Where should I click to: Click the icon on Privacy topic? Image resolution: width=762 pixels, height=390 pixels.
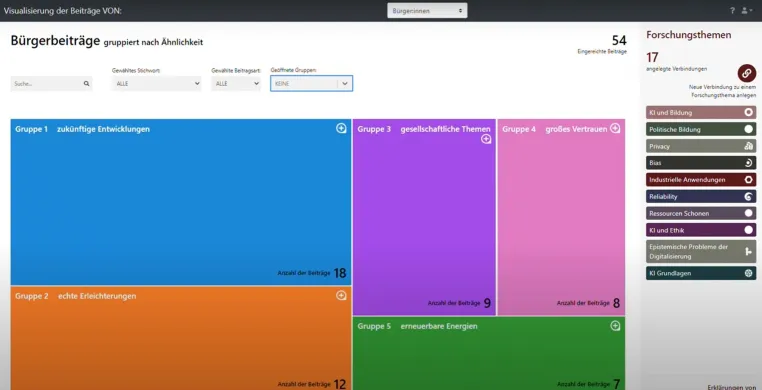(748, 146)
